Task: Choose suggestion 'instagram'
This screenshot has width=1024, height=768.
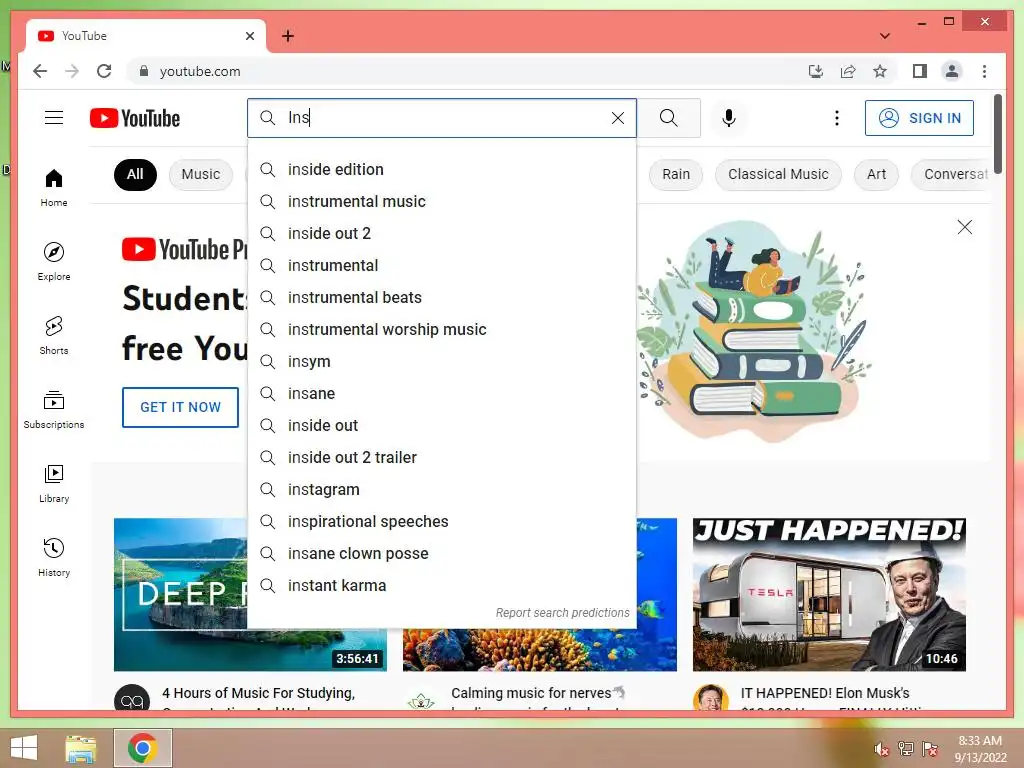Action: click(x=441, y=490)
